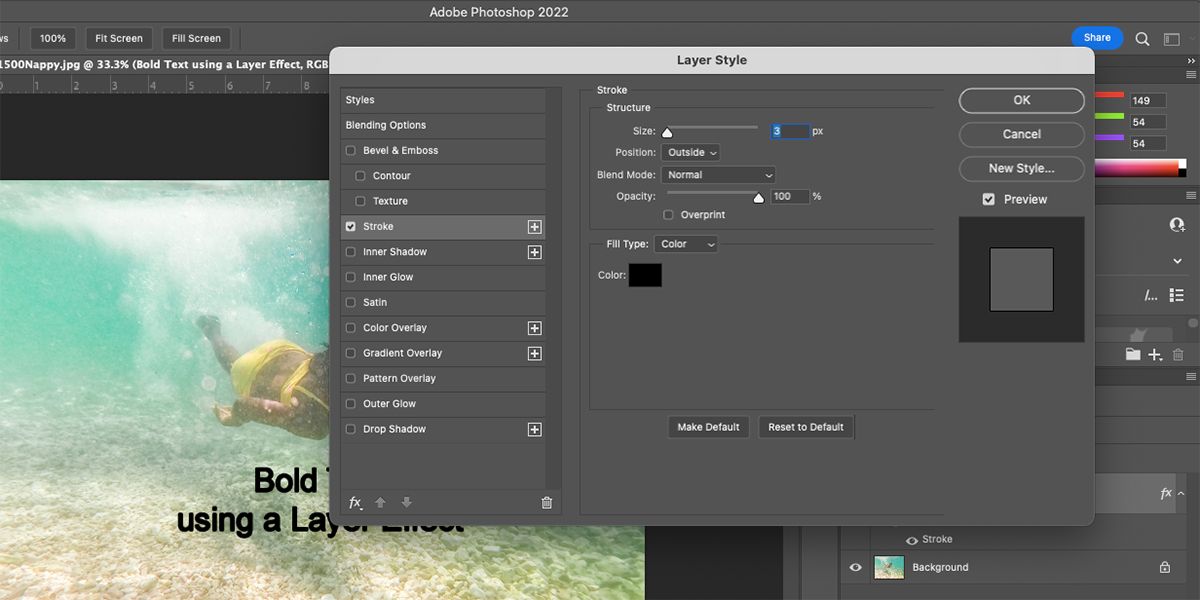Screen dimensions: 1200x600
Task: Add another Color Overlay plus icon
Action: tap(534, 328)
